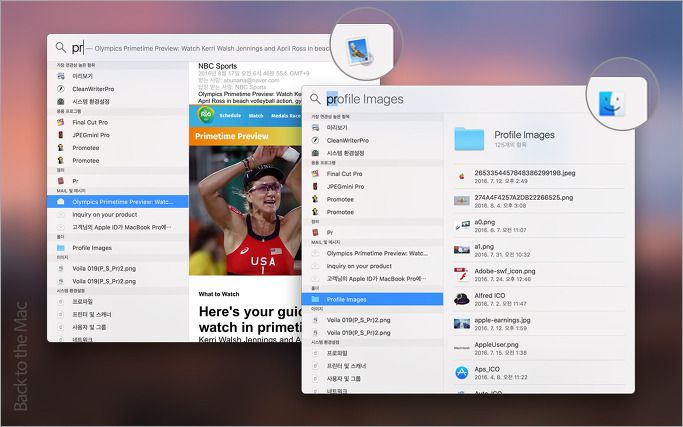Open 프로파일 preference pane in front Spotlight list
683x427 pixels.
click(x=372, y=353)
